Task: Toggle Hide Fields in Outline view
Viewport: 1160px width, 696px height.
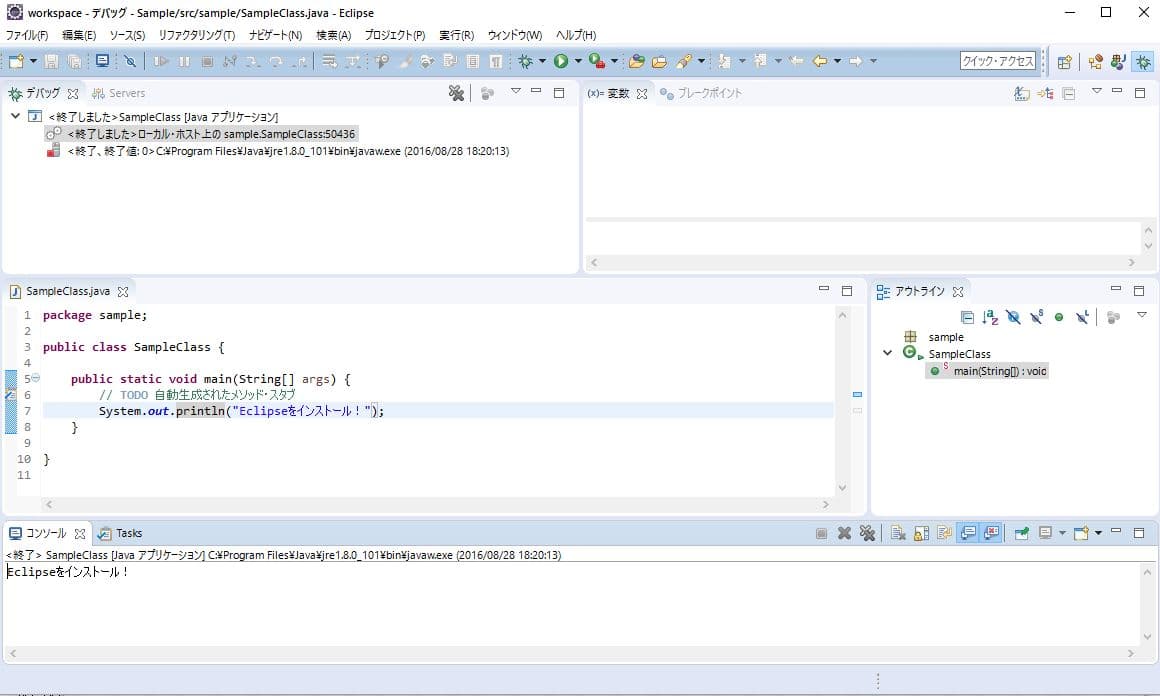Action: [1013, 317]
